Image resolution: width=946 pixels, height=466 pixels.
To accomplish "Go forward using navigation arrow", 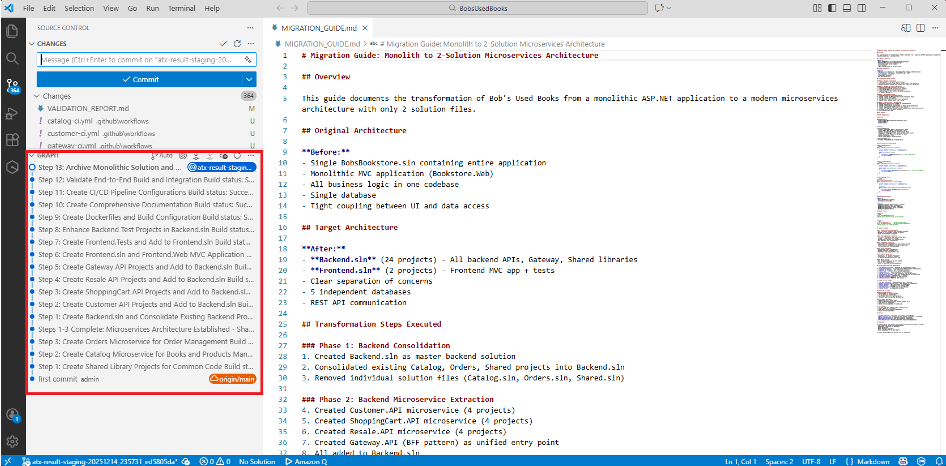I will [296, 8].
